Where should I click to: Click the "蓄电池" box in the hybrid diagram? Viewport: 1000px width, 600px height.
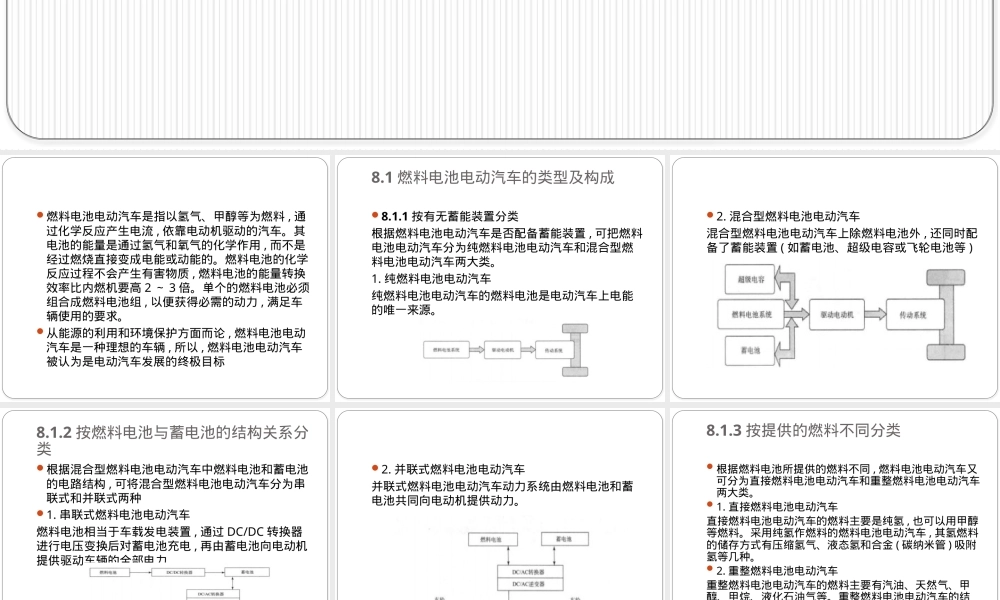(x=750, y=351)
